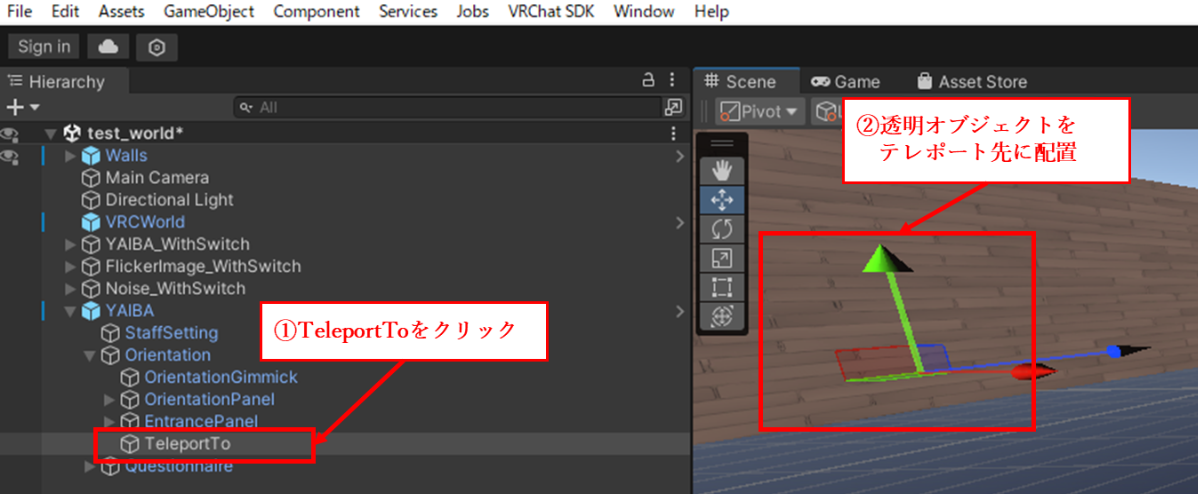Viewport: 1198px width, 494px height.
Task: Click the cloud services icon
Action: pos(108,47)
